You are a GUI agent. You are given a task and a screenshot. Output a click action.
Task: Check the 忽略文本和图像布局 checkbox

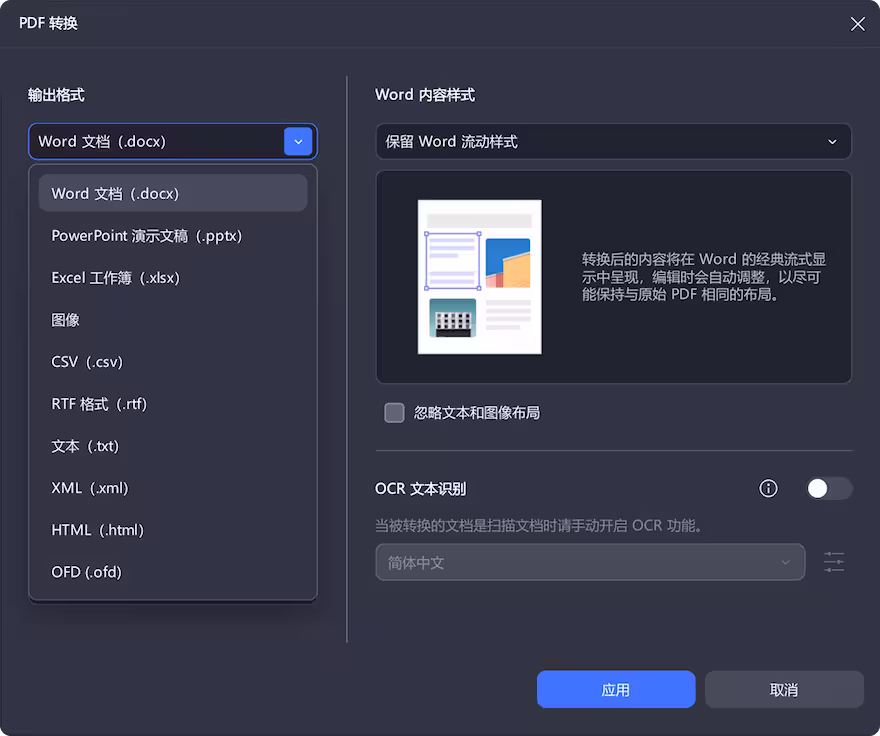pos(394,412)
